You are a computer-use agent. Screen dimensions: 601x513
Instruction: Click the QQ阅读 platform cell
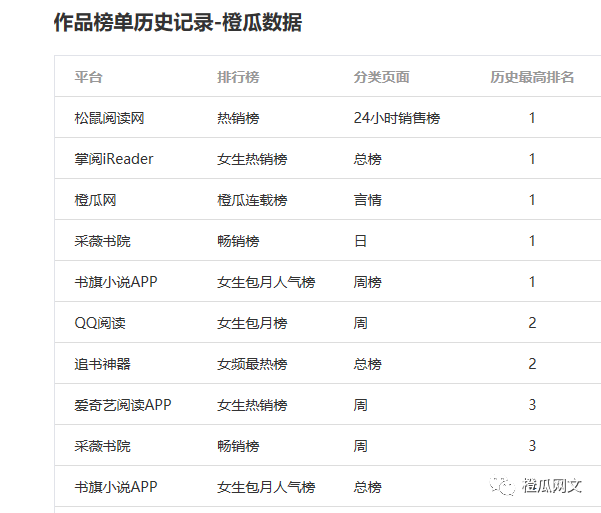[x=100, y=323]
